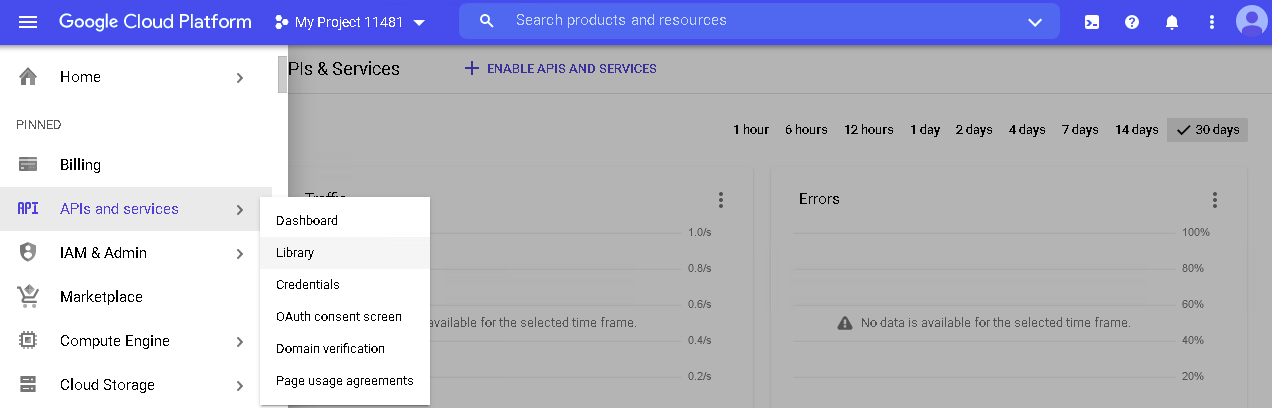Screen dimensions: 1272x408
Task: Click the Billing card icon
Action: pos(28,165)
